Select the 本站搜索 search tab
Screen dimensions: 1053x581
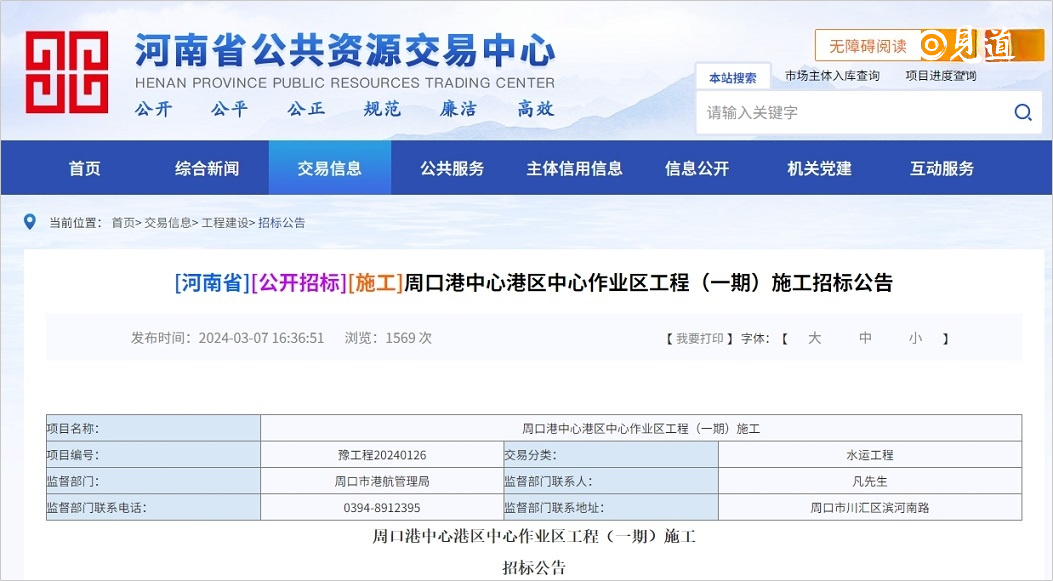(732, 77)
